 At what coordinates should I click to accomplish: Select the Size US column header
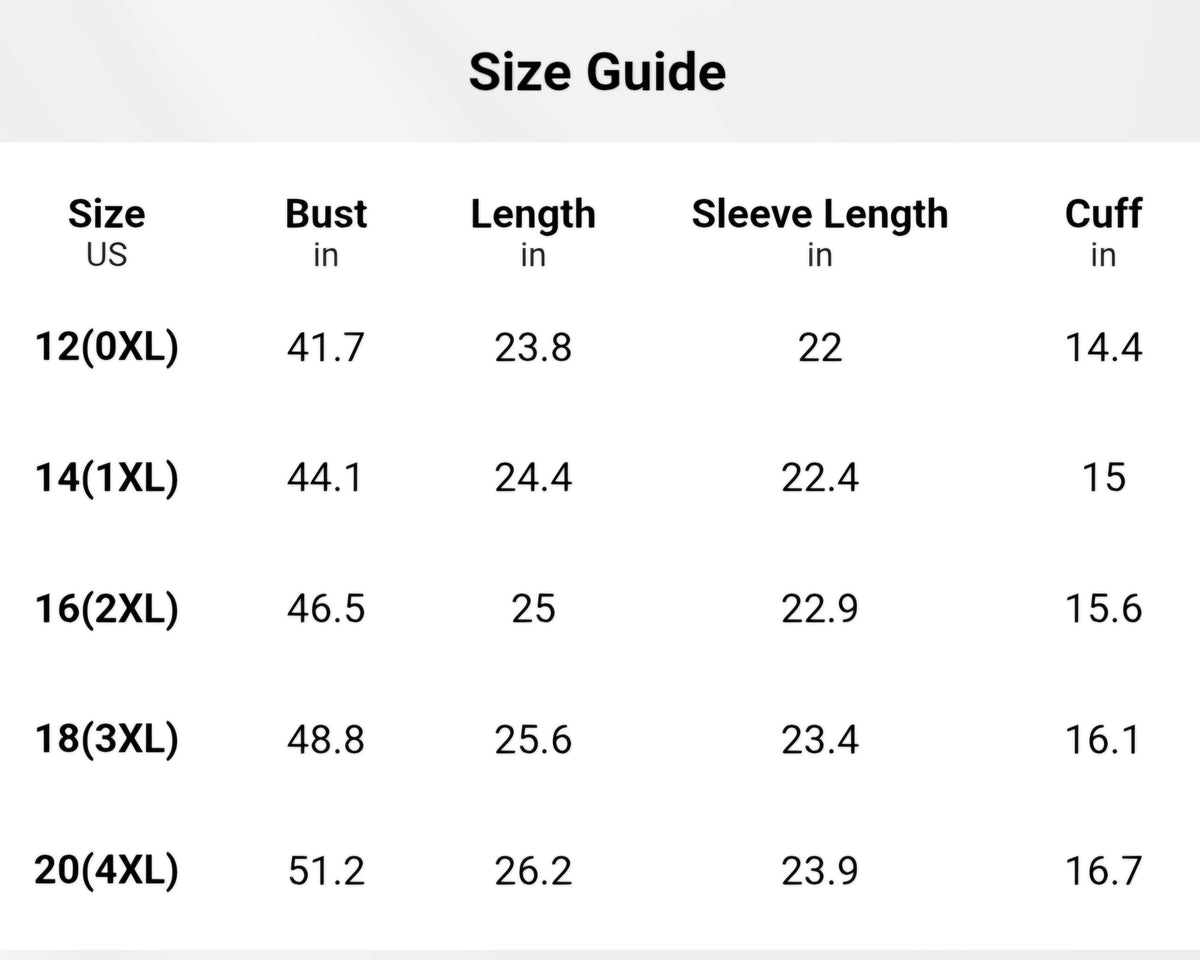(106, 232)
